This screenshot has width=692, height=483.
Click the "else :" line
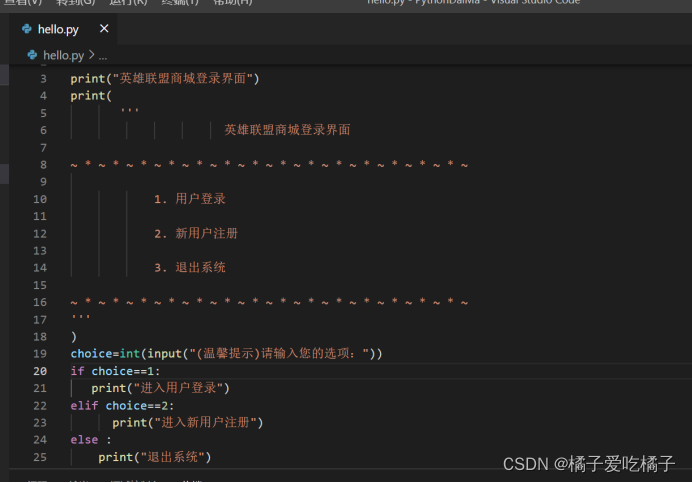pyautogui.click(x=91, y=440)
